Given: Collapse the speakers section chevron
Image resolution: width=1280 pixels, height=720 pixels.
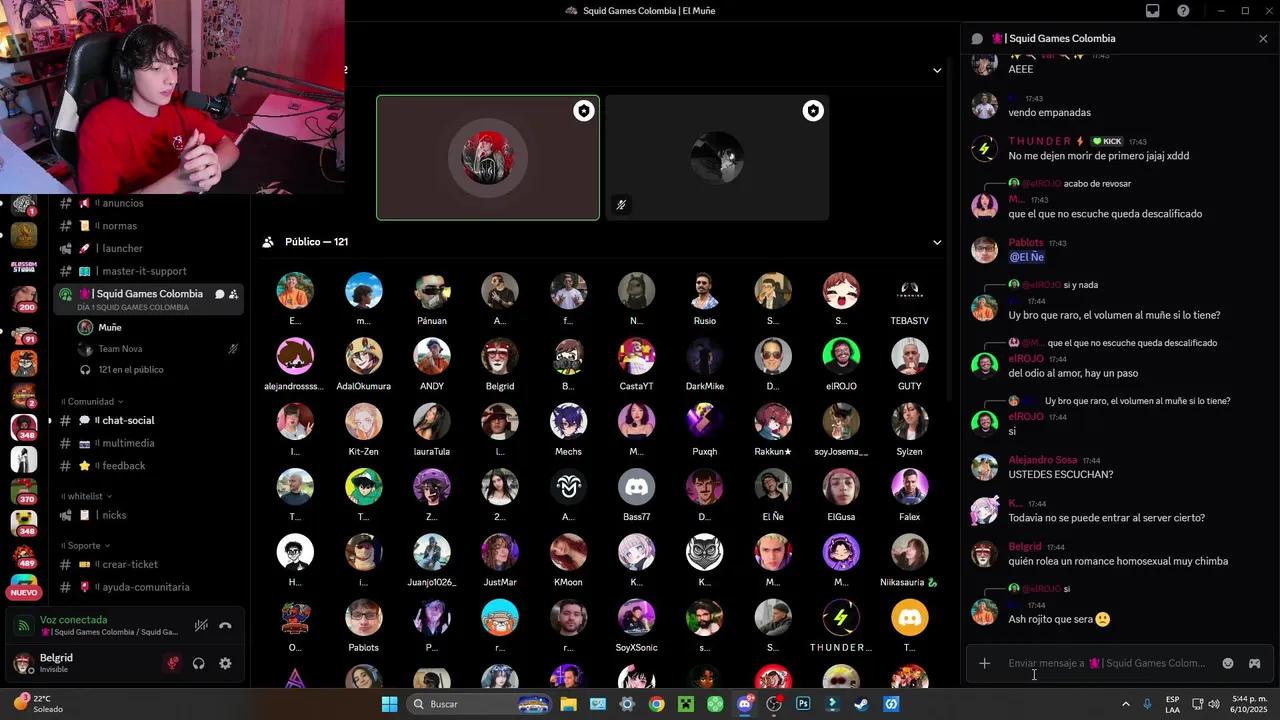Looking at the screenshot, I should coord(937,70).
